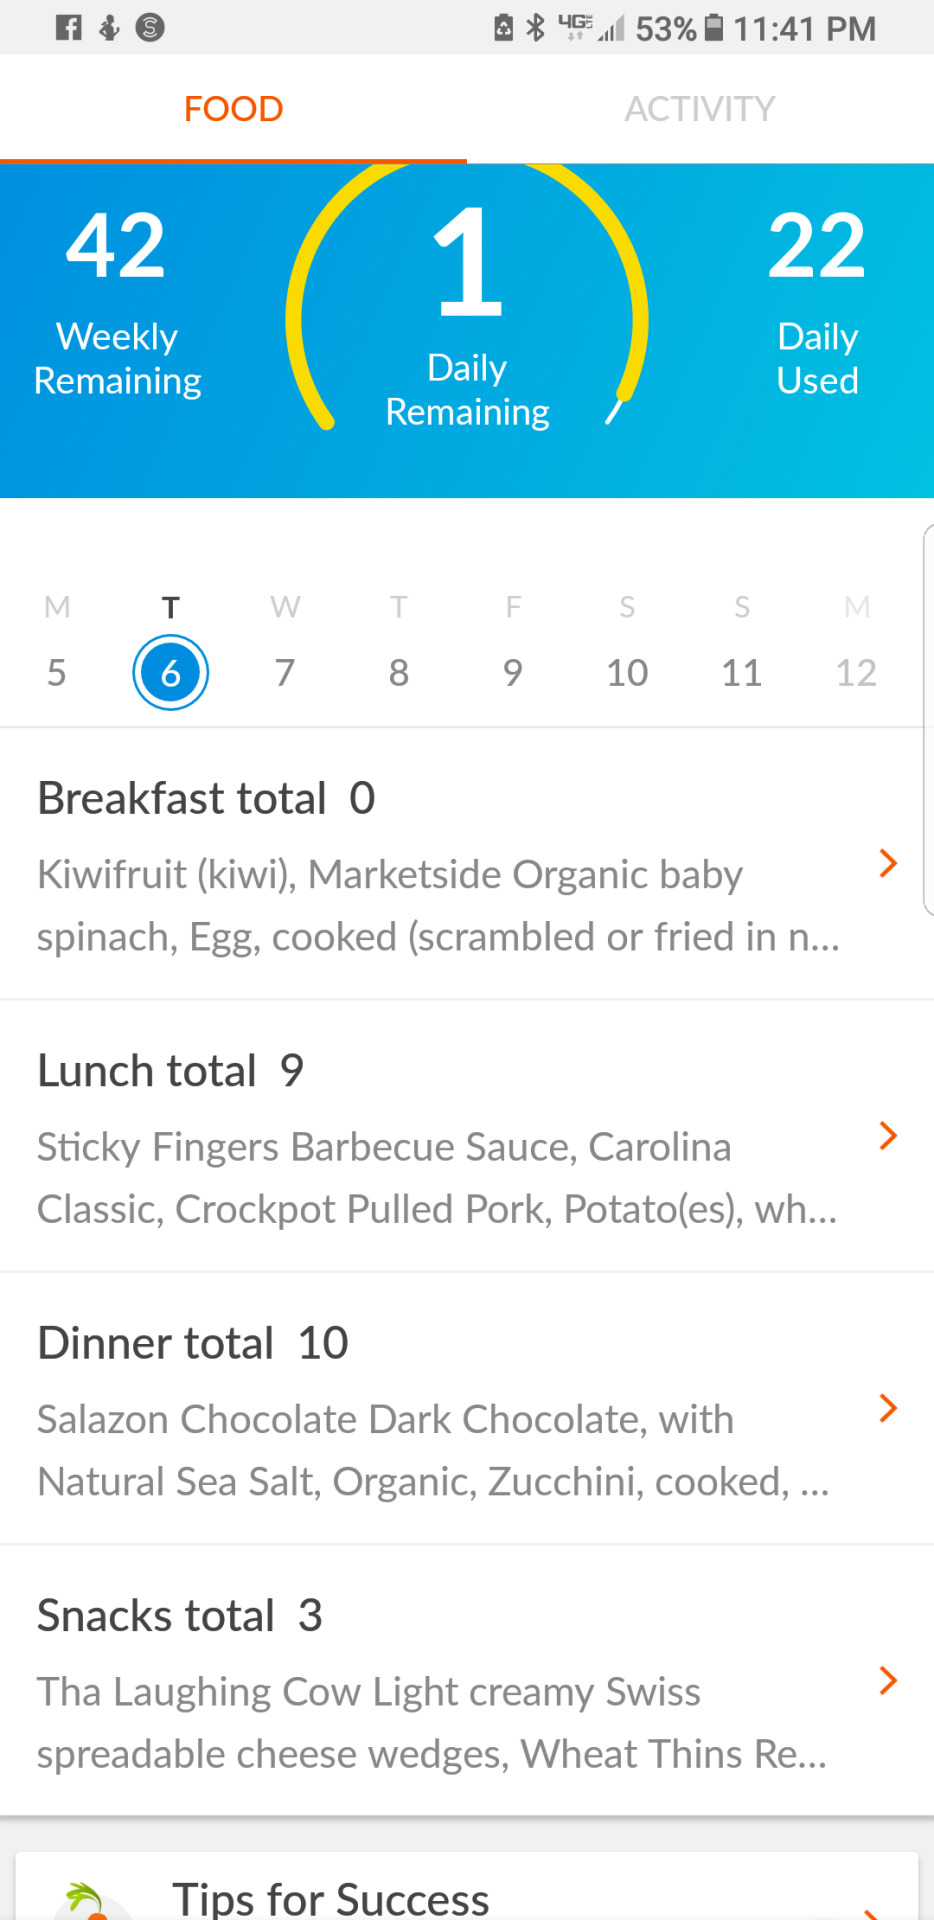This screenshot has width=934, height=1920.
Task: Tap the battery icon in status bar
Action: click(713, 28)
